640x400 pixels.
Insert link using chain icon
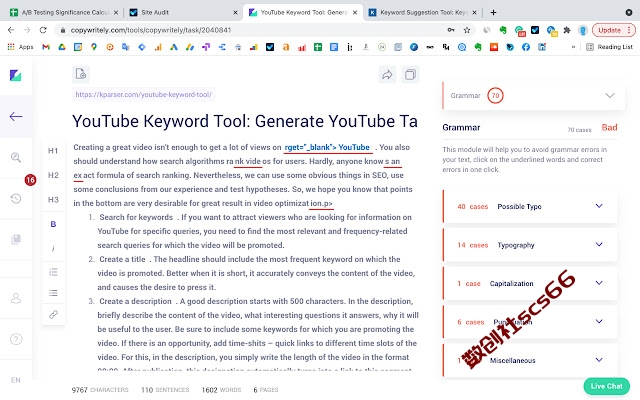click(x=53, y=314)
